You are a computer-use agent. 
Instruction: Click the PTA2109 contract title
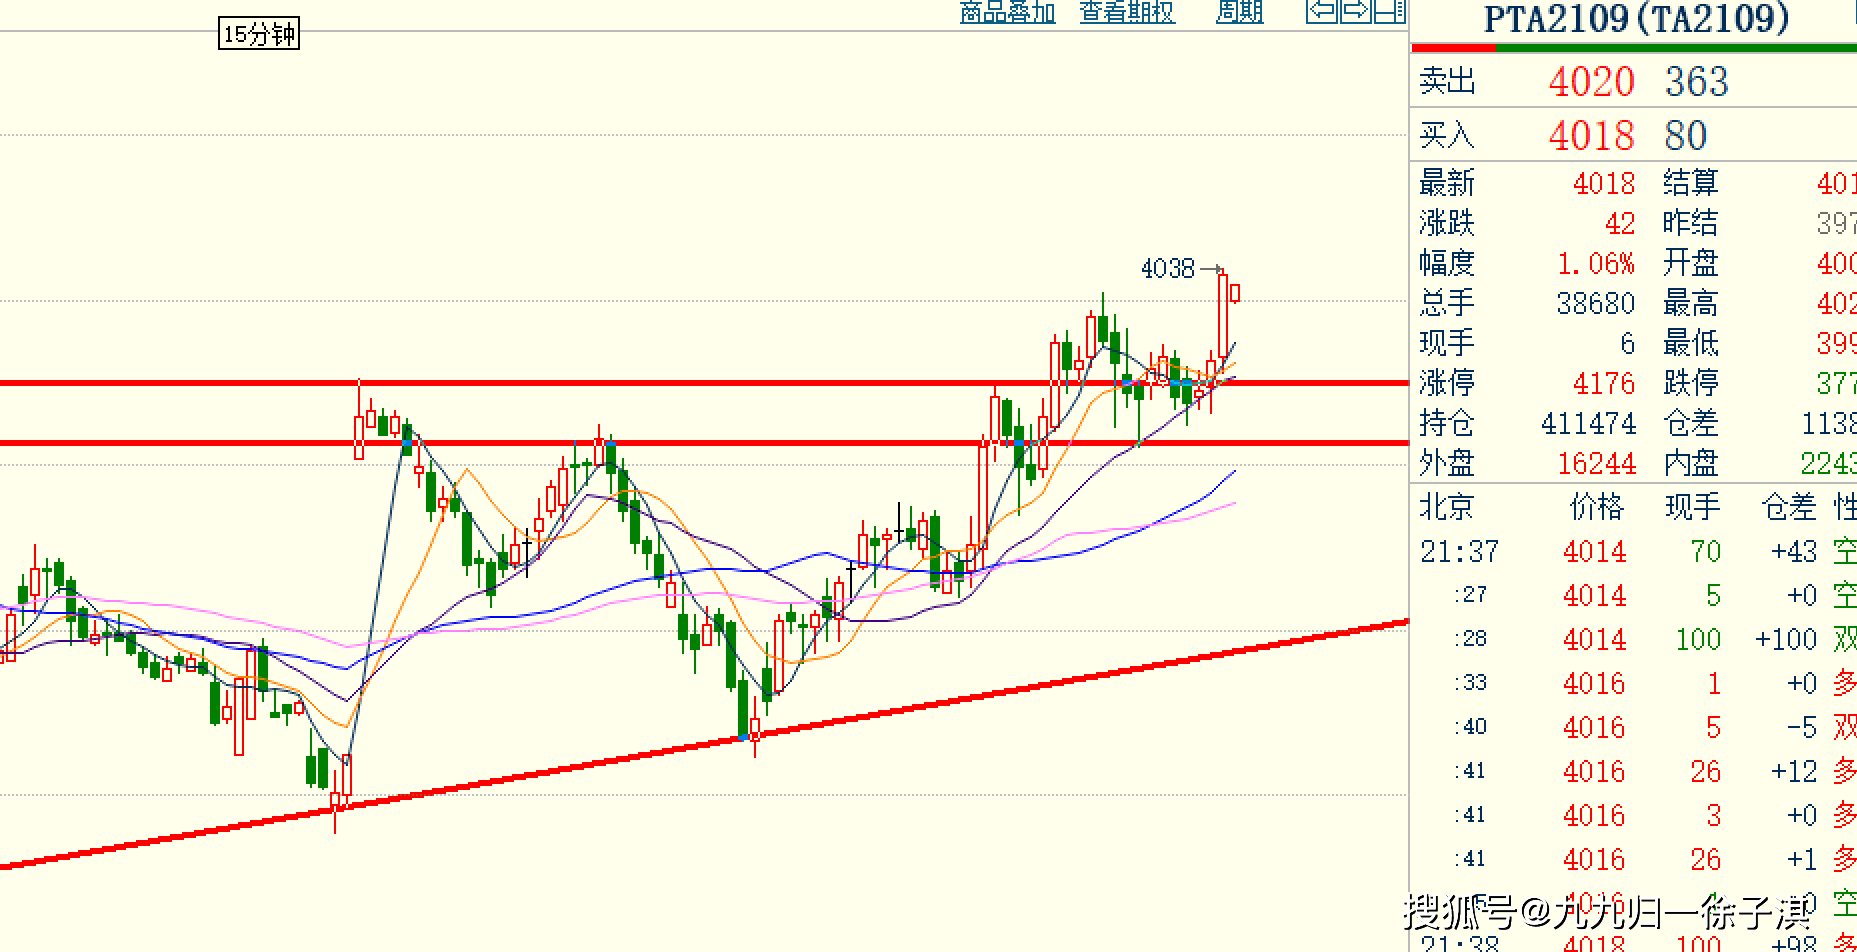[x=1635, y=19]
